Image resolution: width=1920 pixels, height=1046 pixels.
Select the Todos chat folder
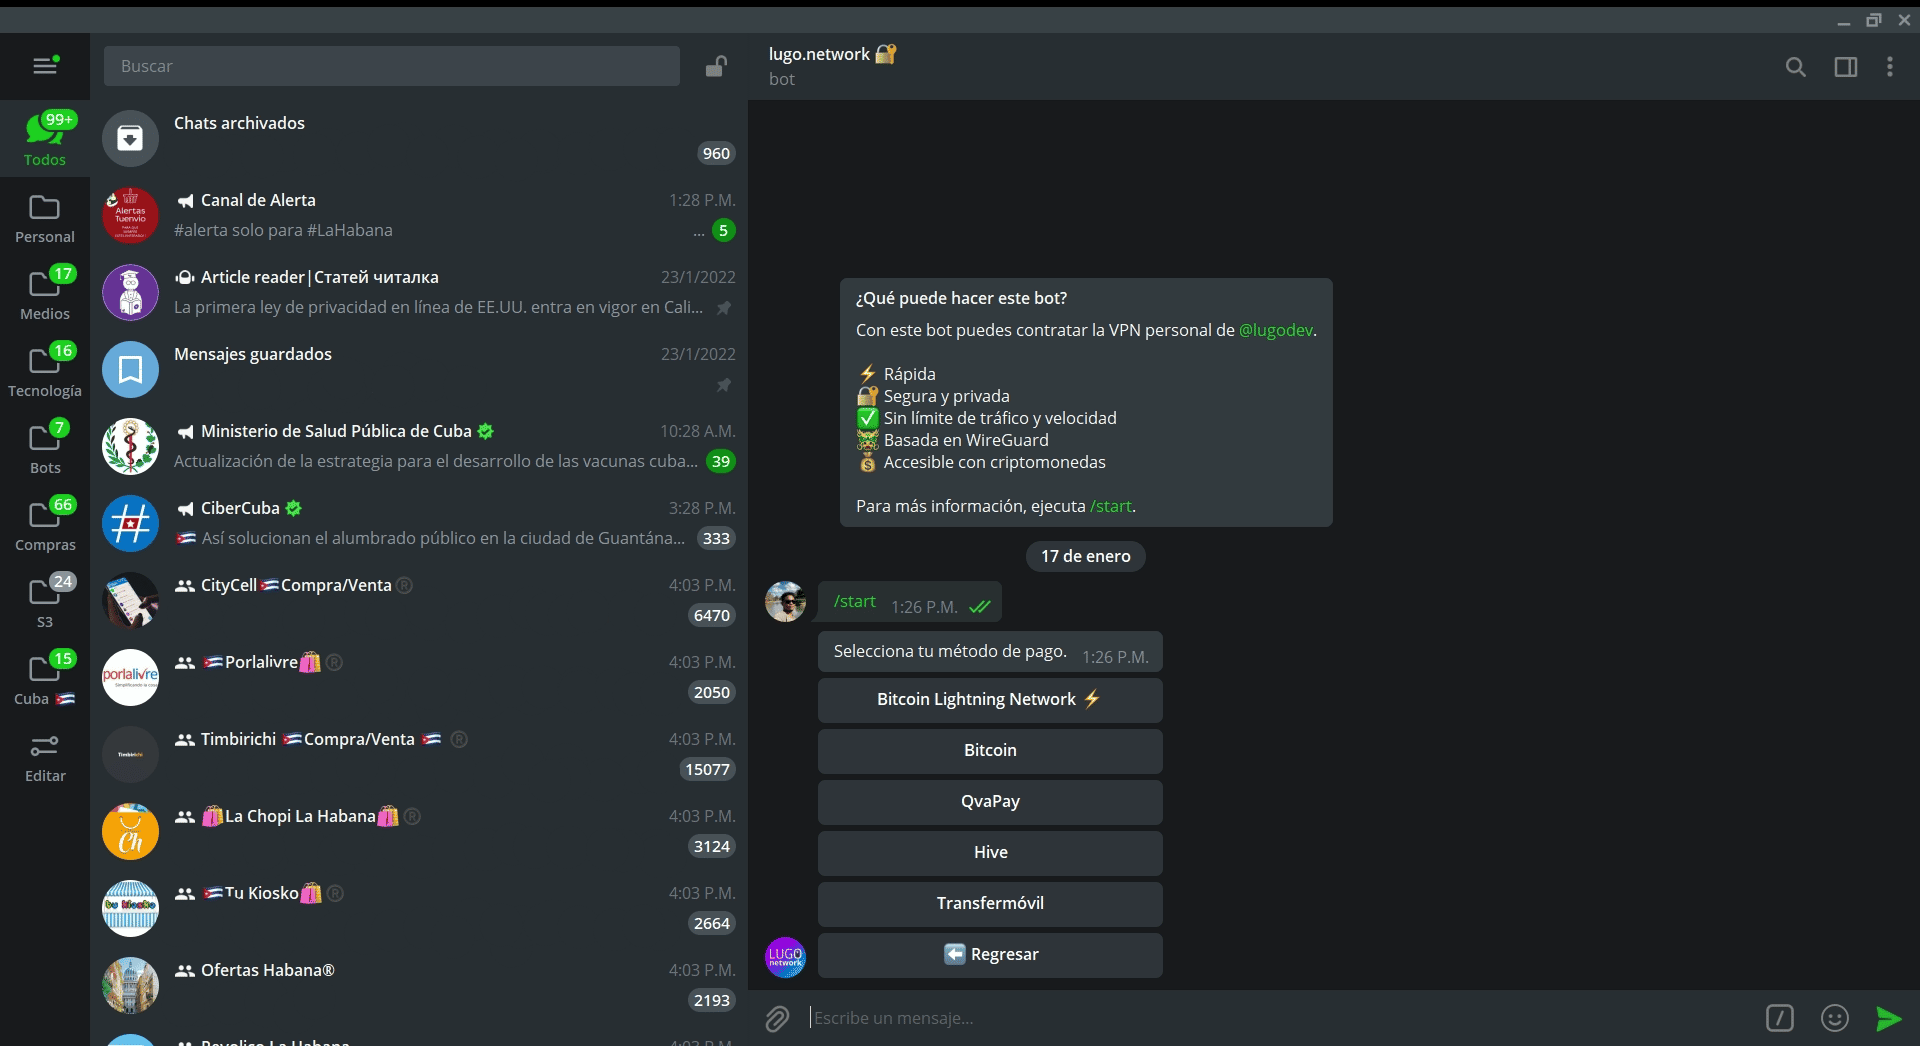(x=45, y=139)
